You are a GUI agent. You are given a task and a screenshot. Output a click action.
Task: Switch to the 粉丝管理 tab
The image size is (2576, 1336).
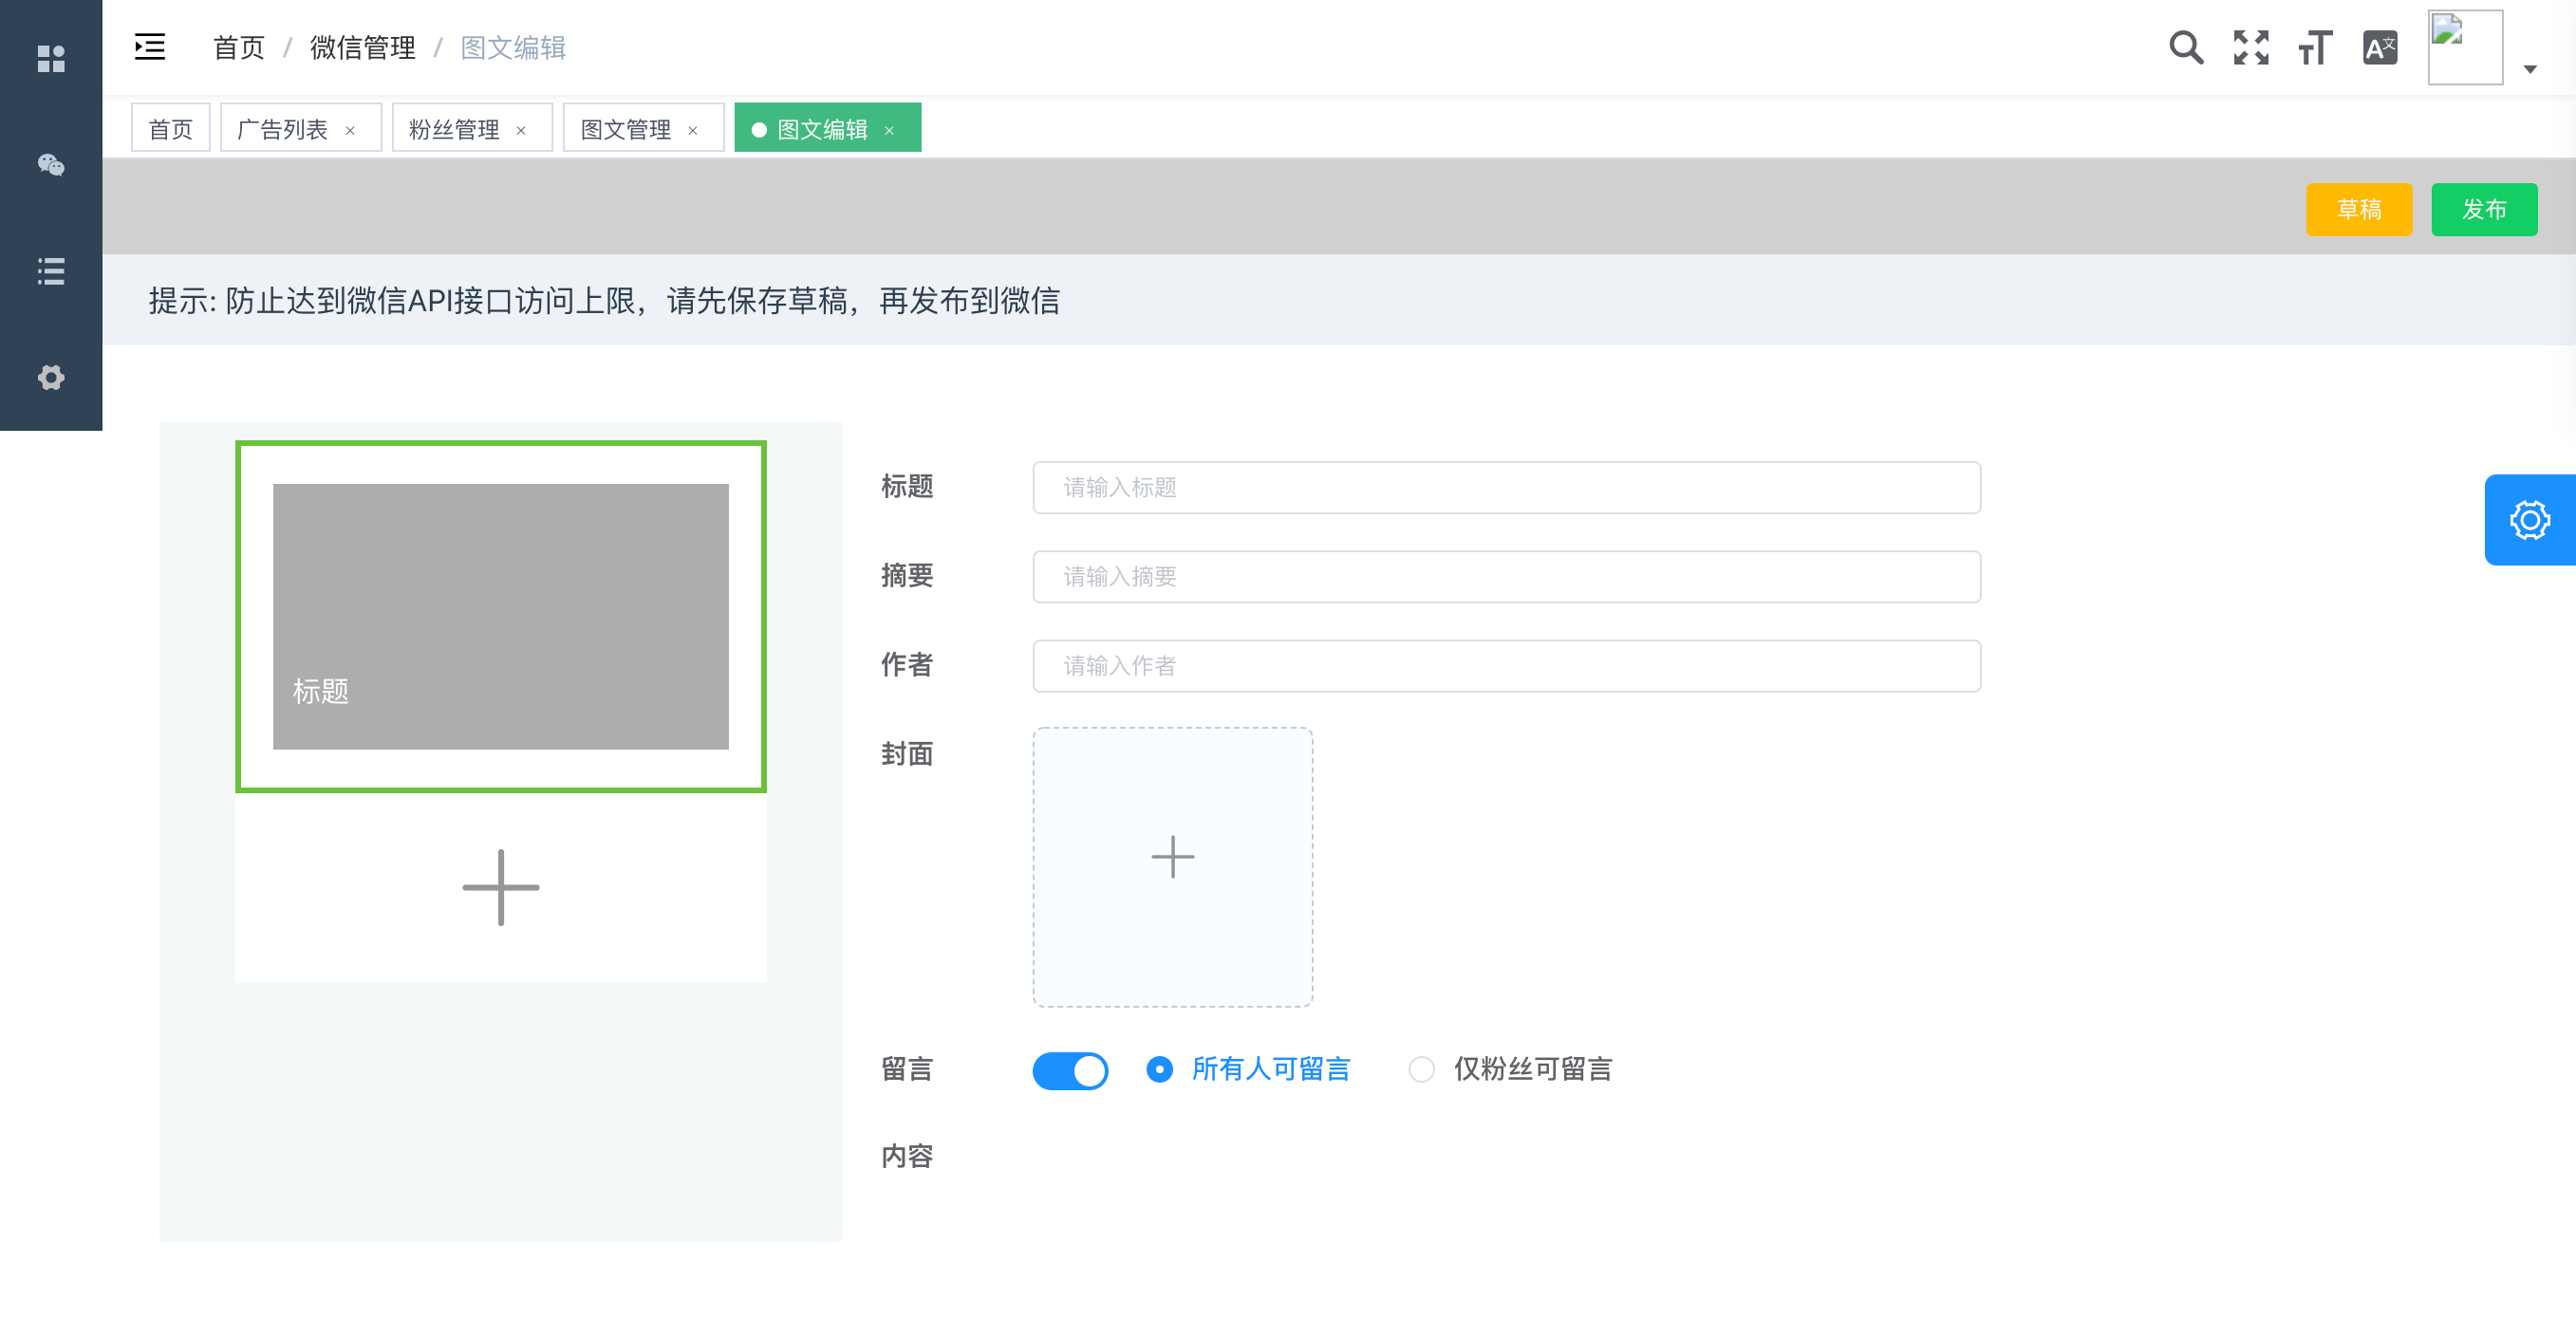[x=454, y=129]
